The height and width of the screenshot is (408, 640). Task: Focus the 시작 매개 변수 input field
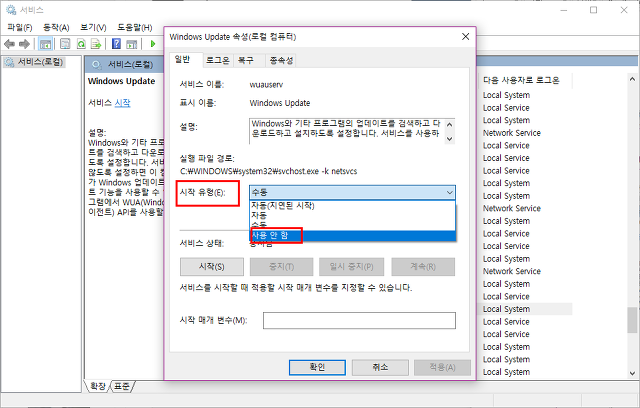point(359,321)
